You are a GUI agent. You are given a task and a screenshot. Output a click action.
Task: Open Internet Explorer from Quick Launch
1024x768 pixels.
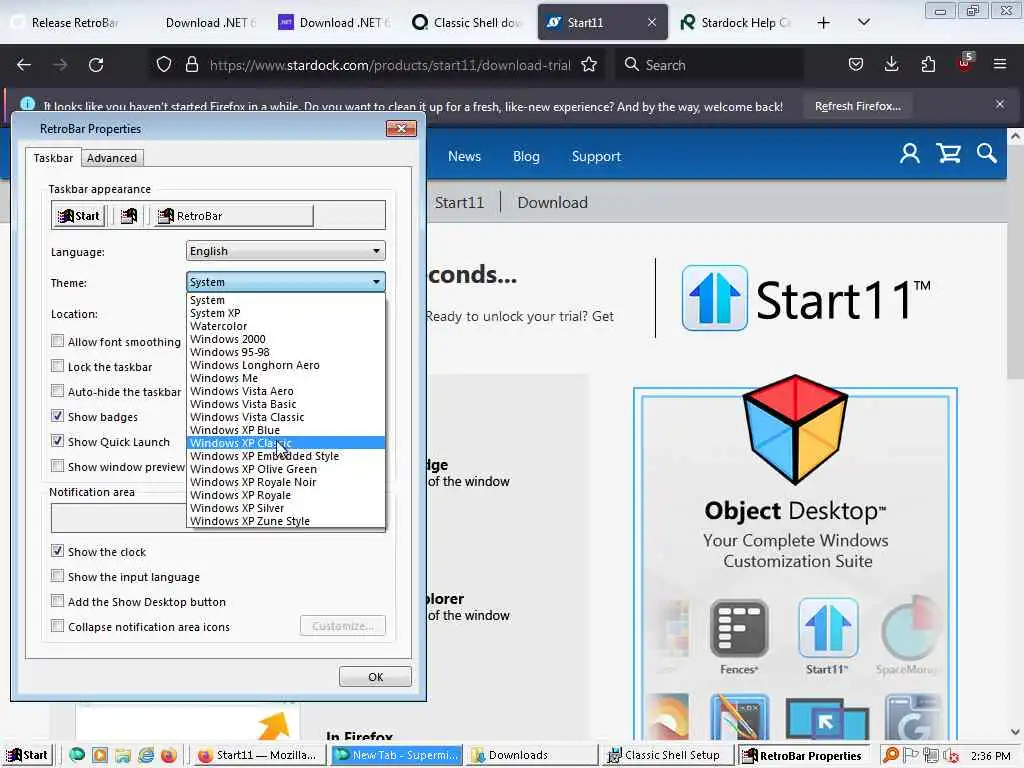(x=146, y=756)
